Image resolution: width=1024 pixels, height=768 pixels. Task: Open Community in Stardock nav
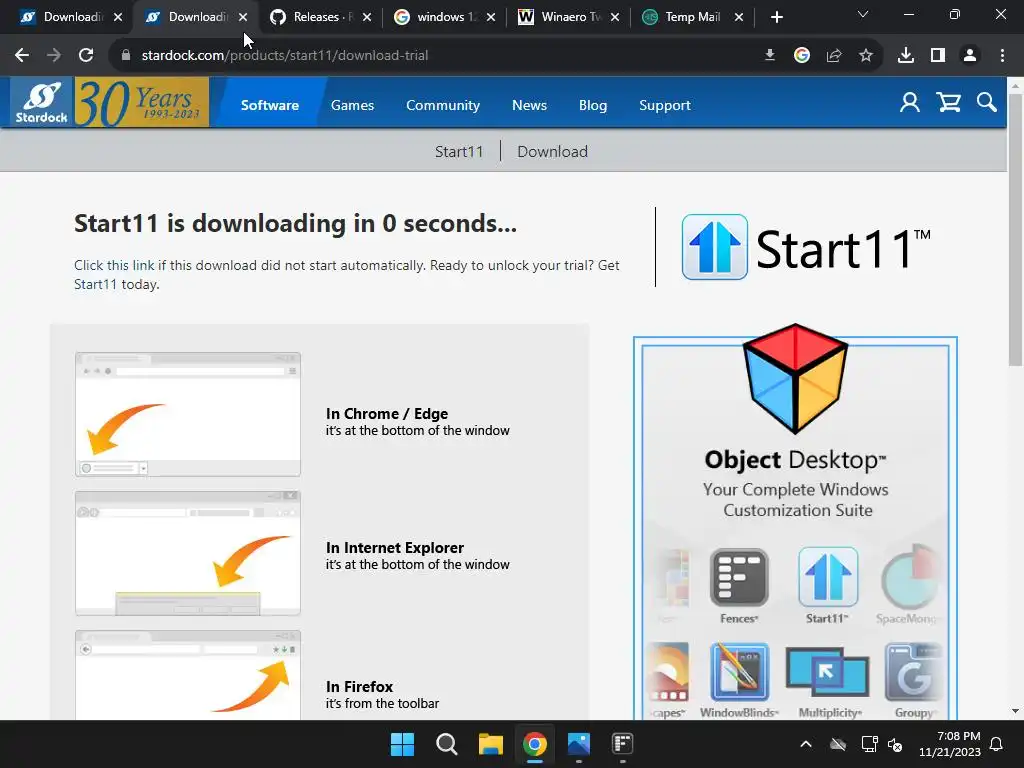pyautogui.click(x=443, y=105)
